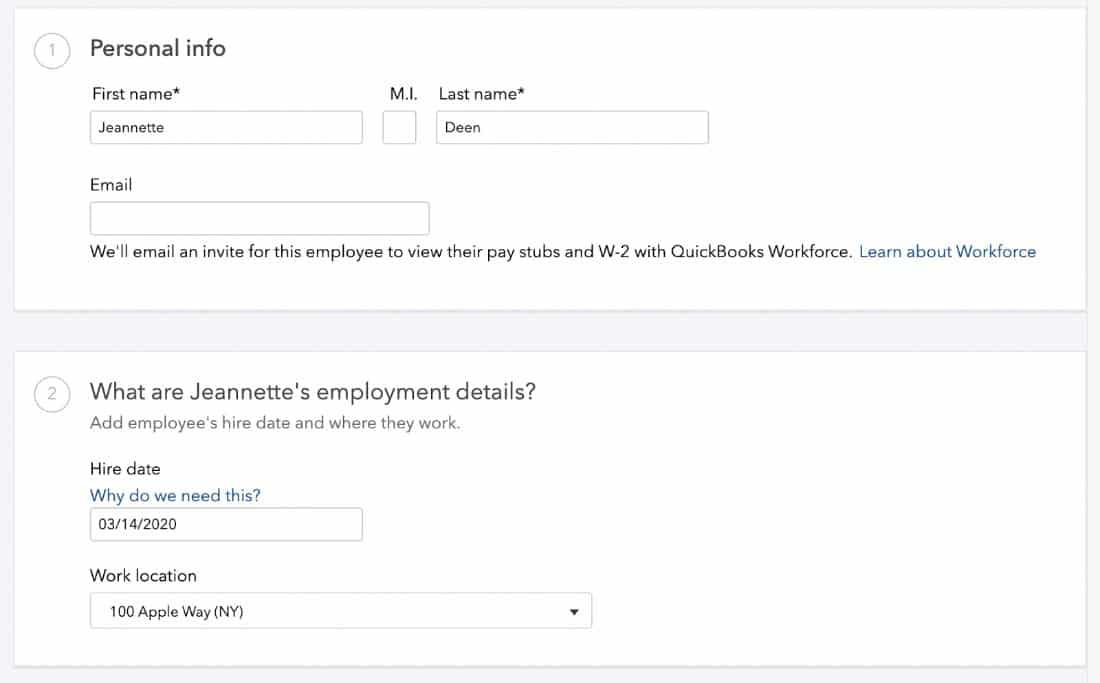Click into the empty Email field
The height and width of the screenshot is (683, 1100).
coord(259,218)
